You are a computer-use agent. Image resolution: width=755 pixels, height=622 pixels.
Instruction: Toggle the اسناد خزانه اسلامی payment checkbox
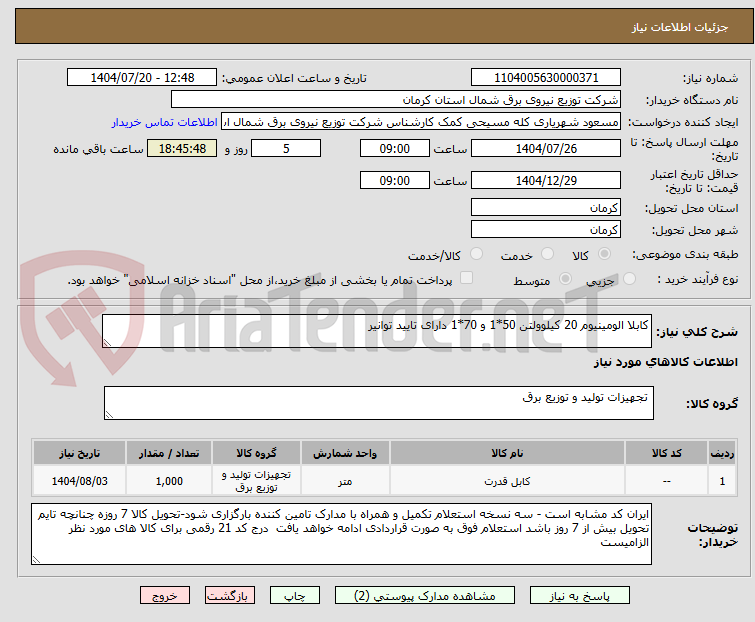coord(466,278)
